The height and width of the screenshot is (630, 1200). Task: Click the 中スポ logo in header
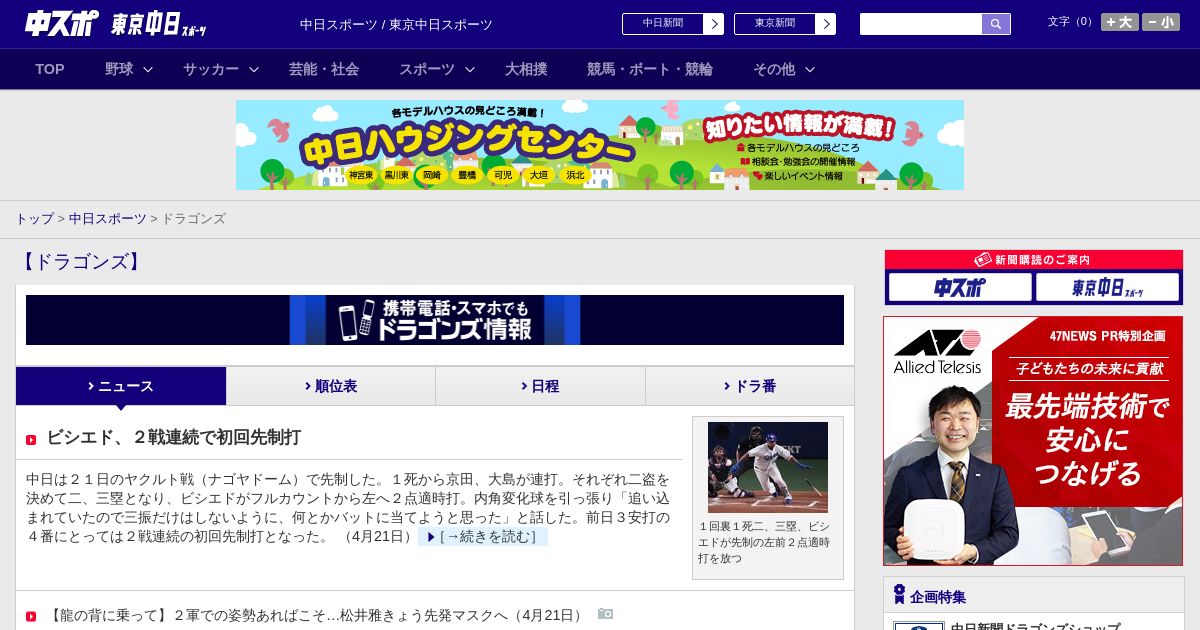pyautogui.click(x=62, y=23)
